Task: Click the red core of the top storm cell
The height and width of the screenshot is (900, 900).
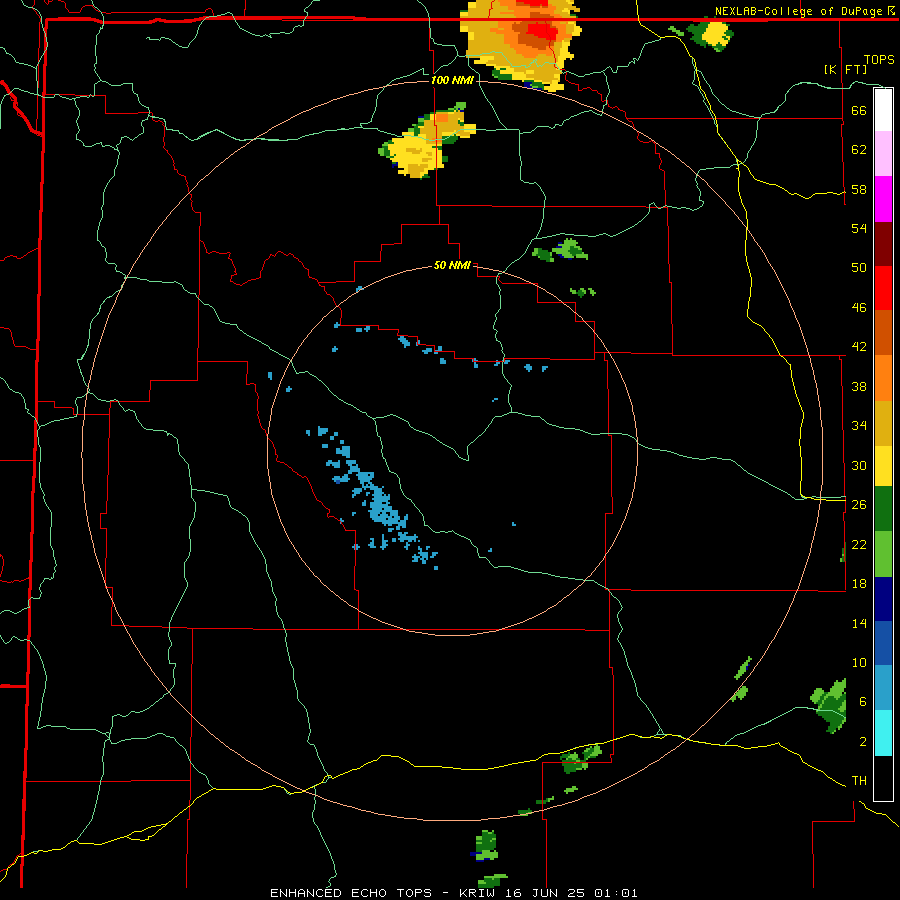Action: coord(541,30)
